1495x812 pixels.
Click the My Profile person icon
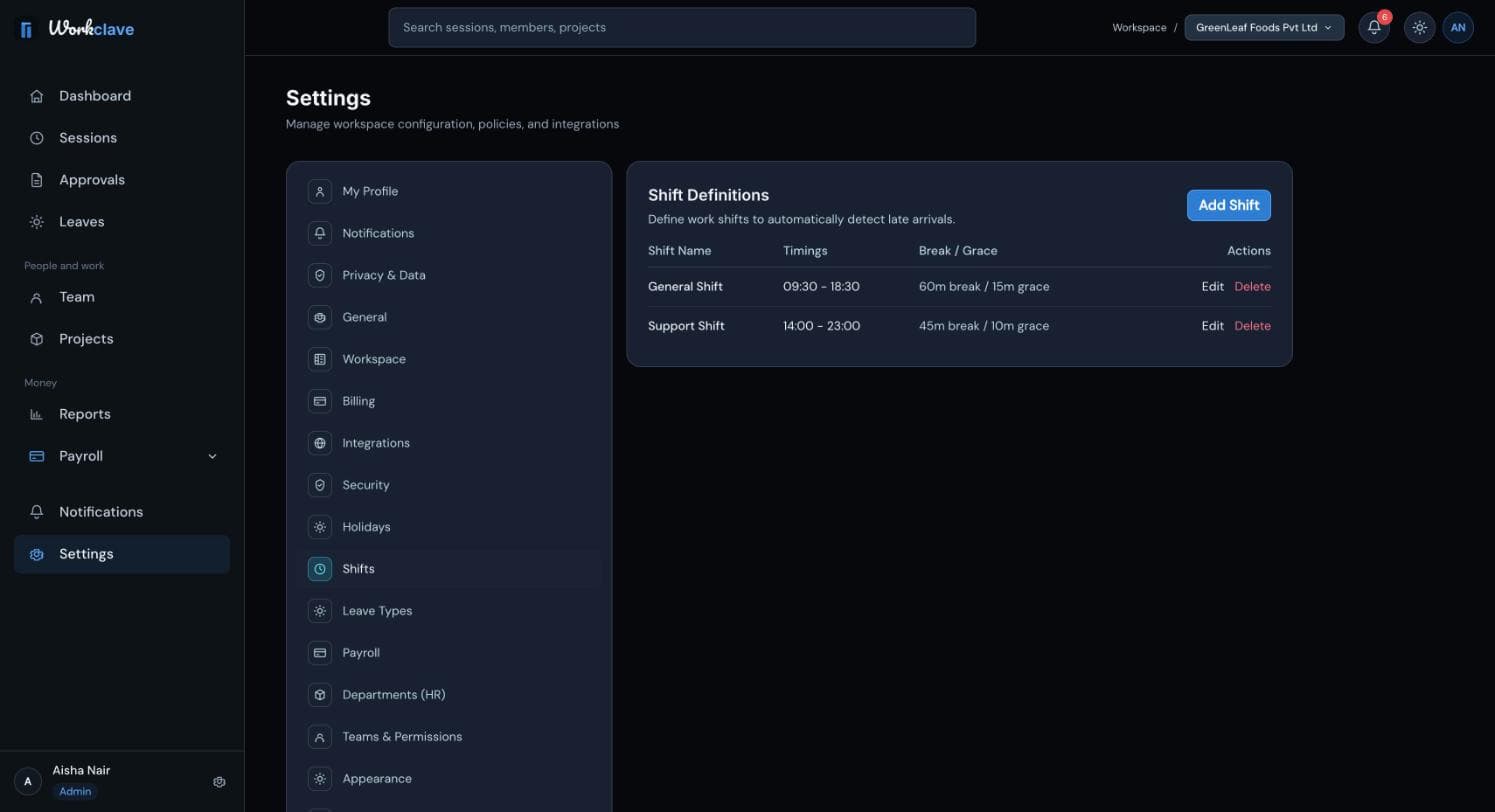[320, 191]
